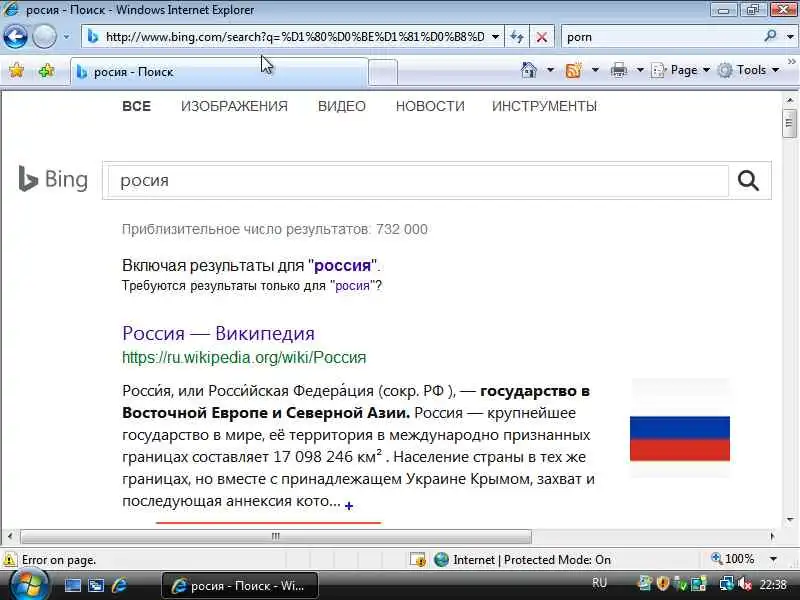Click the network connection tray icon
This screenshot has width=800, height=600.
[x=726, y=584]
